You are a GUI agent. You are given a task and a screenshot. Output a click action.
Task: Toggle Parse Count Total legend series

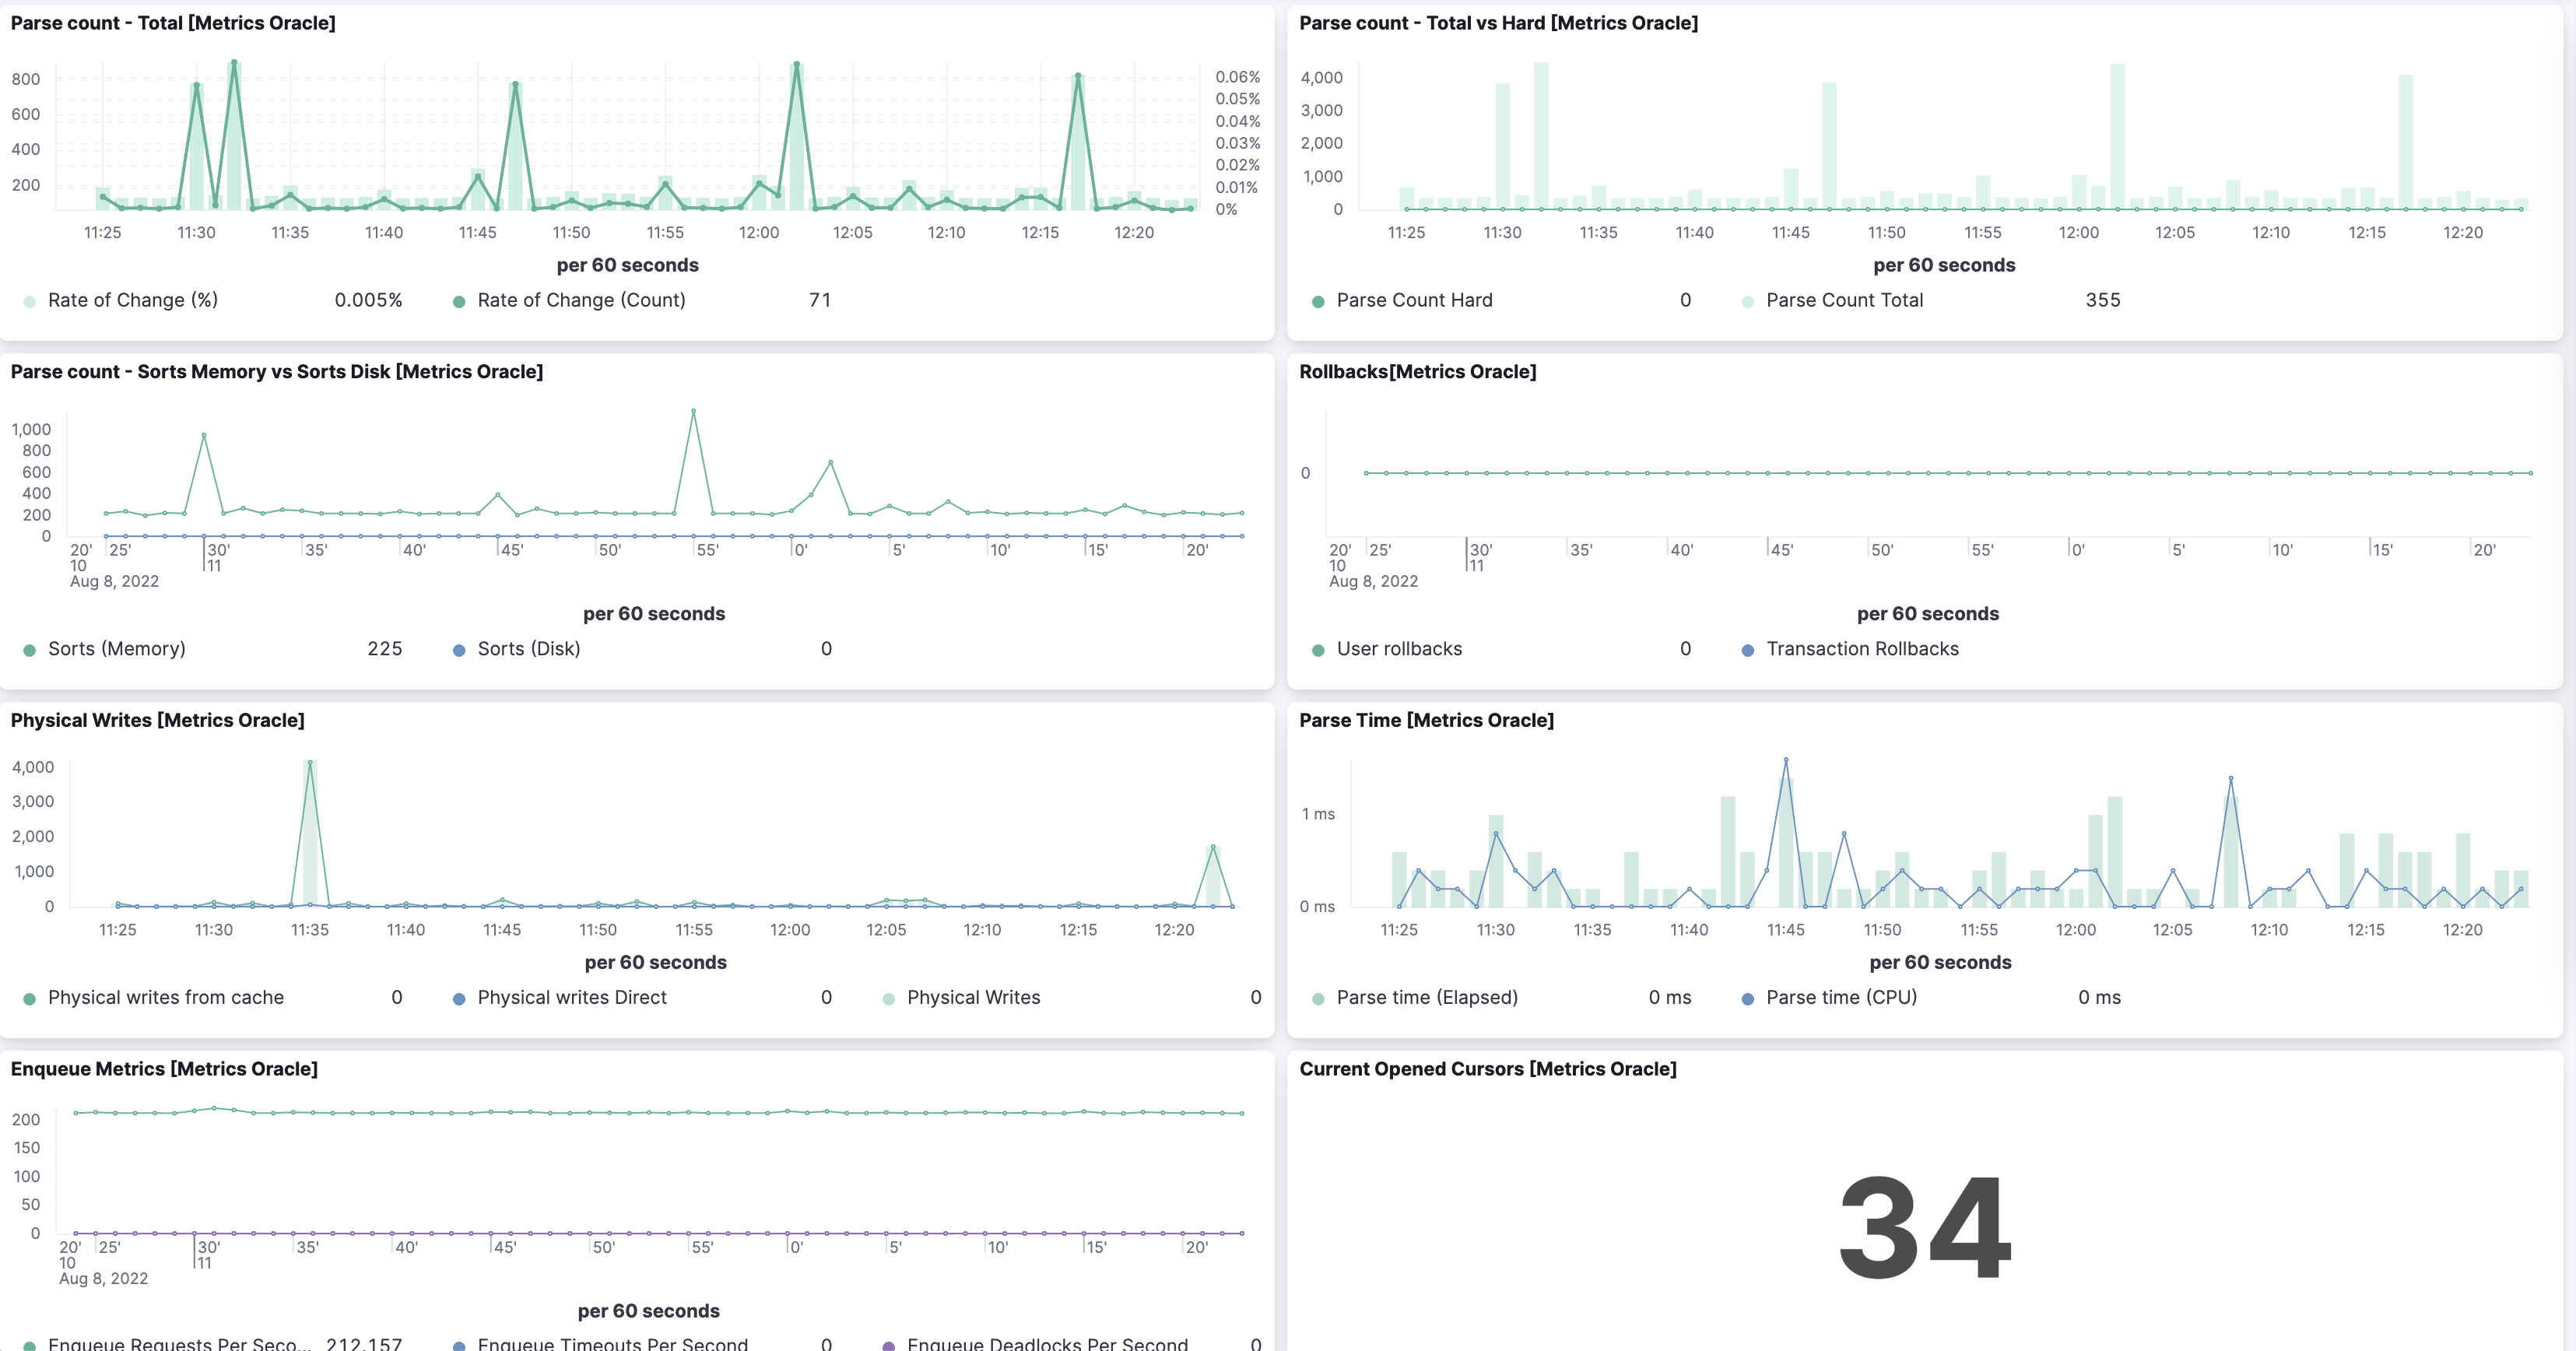pyautogui.click(x=1844, y=300)
